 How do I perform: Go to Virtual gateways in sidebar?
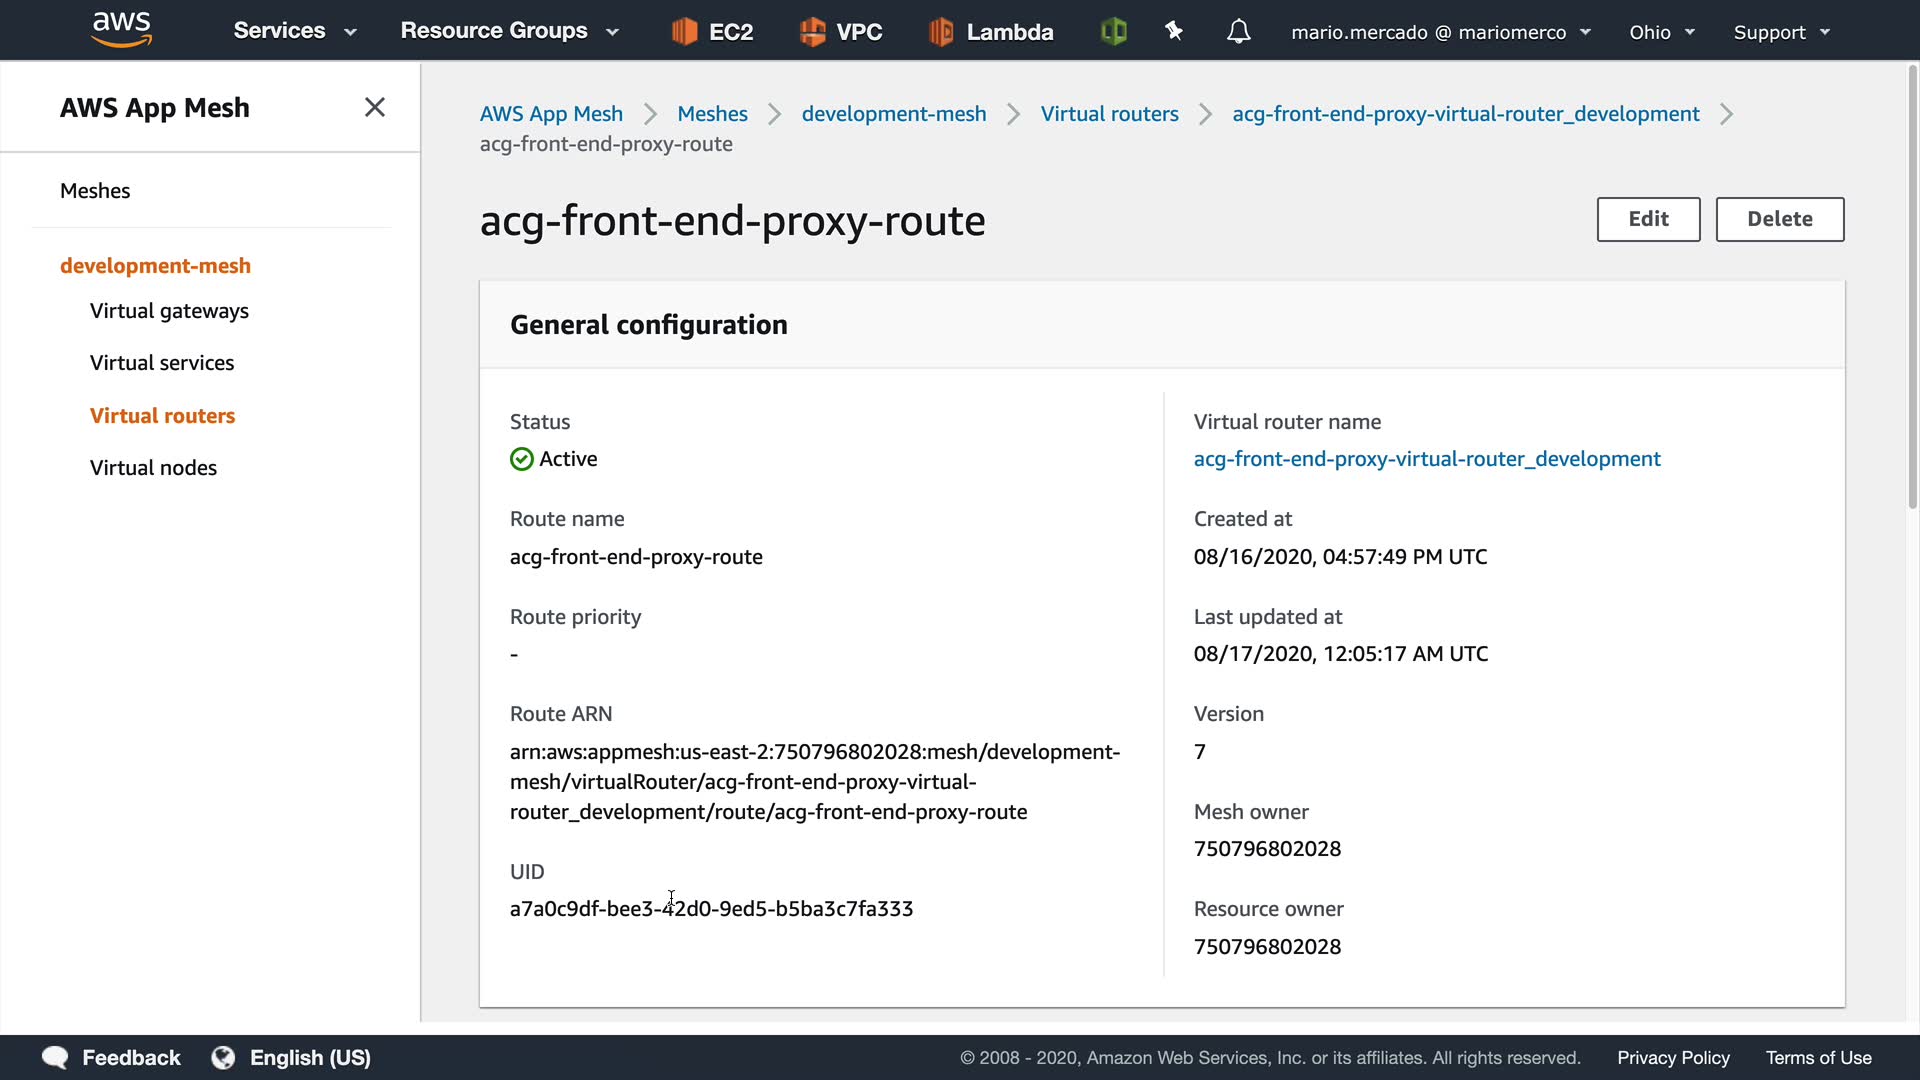pyautogui.click(x=169, y=311)
